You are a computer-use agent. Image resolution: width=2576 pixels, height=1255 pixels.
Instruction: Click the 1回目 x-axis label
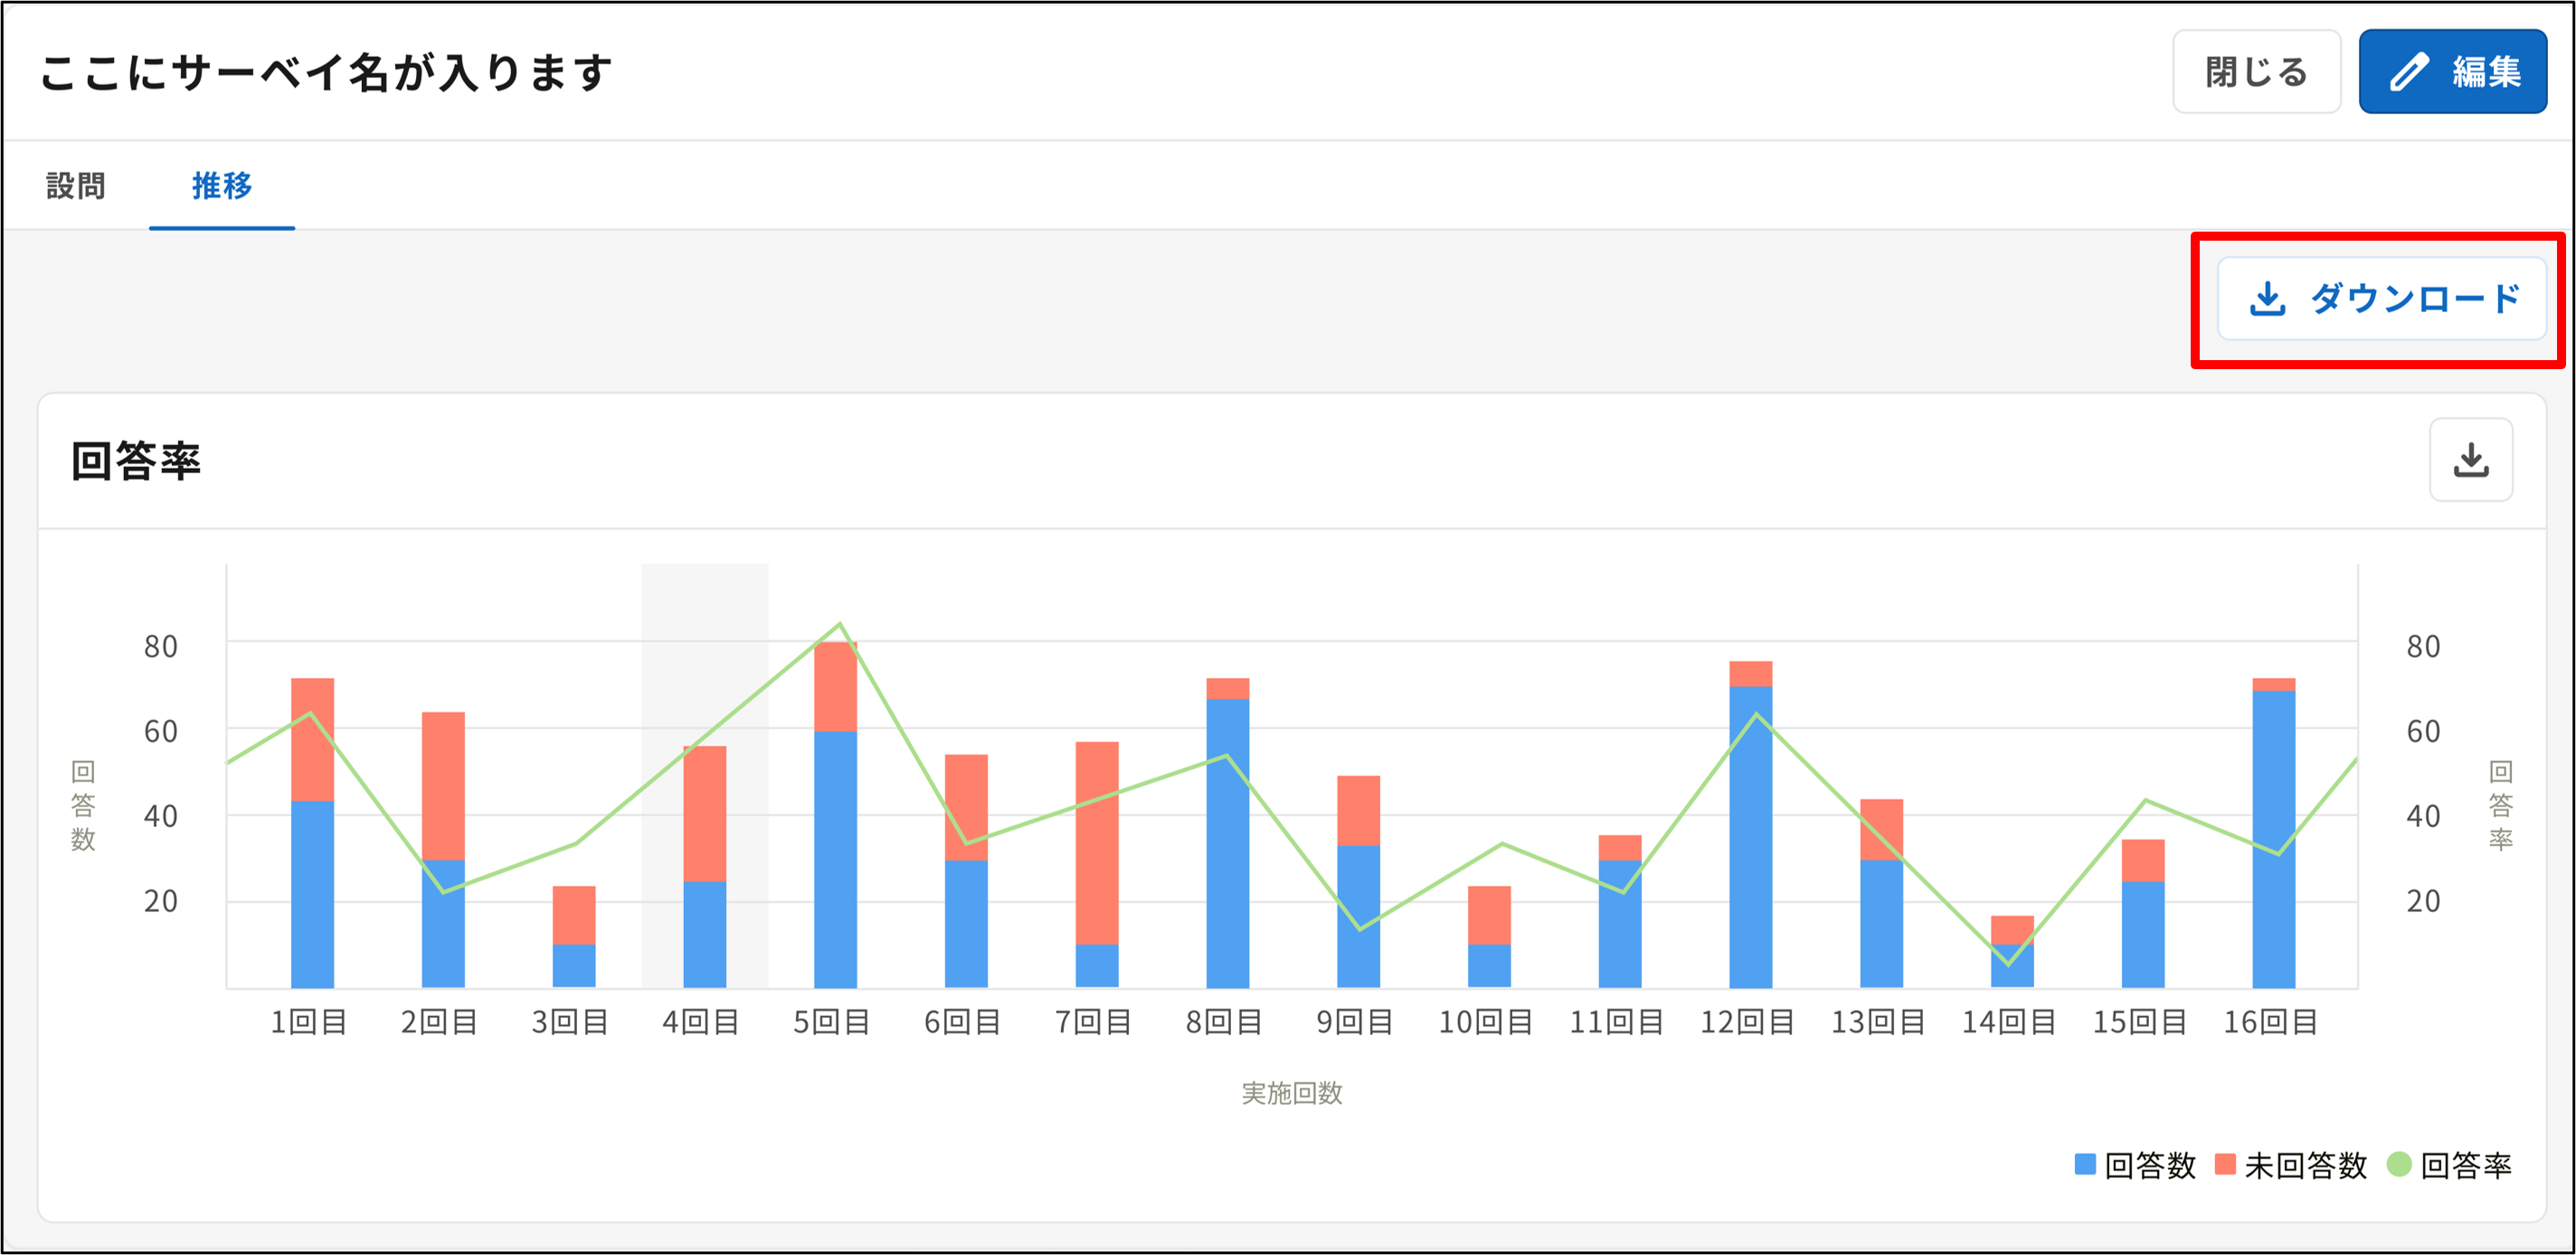(x=309, y=1022)
